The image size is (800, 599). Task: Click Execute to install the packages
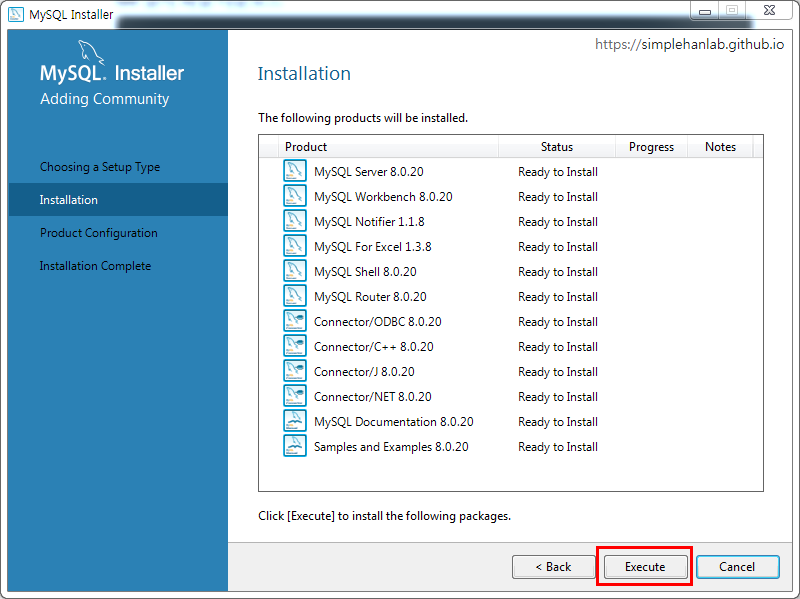point(645,567)
